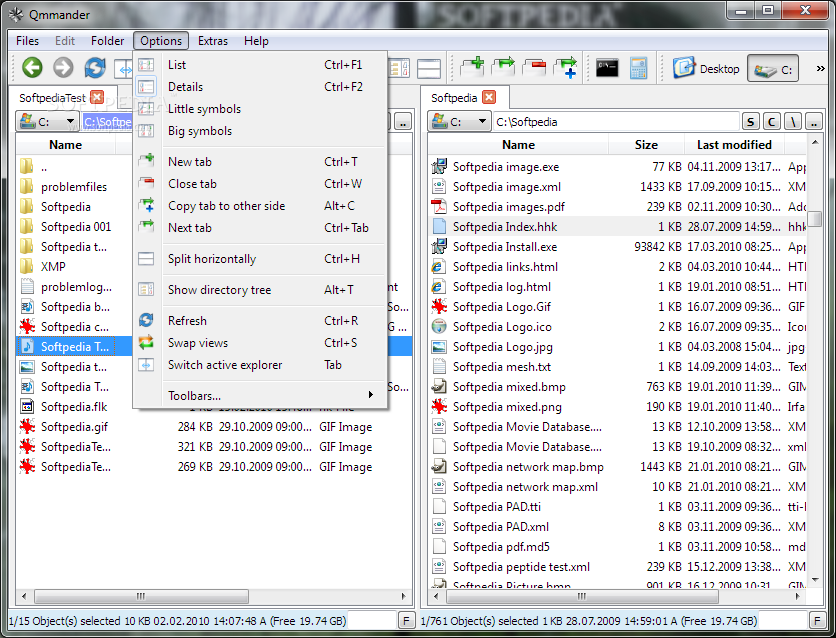Open the Files menu
The width and height of the screenshot is (836, 638).
tap(27, 41)
